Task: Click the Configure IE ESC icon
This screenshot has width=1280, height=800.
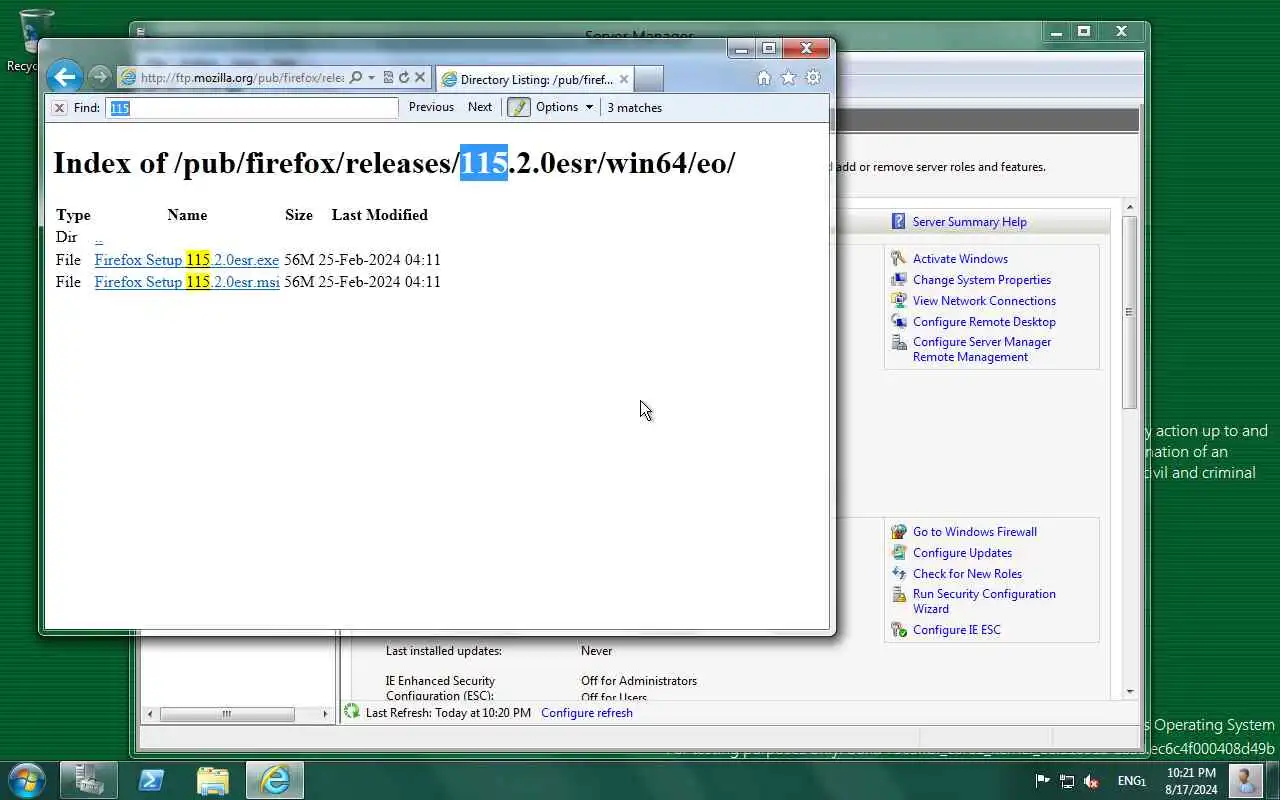Action: [x=898, y=630]
